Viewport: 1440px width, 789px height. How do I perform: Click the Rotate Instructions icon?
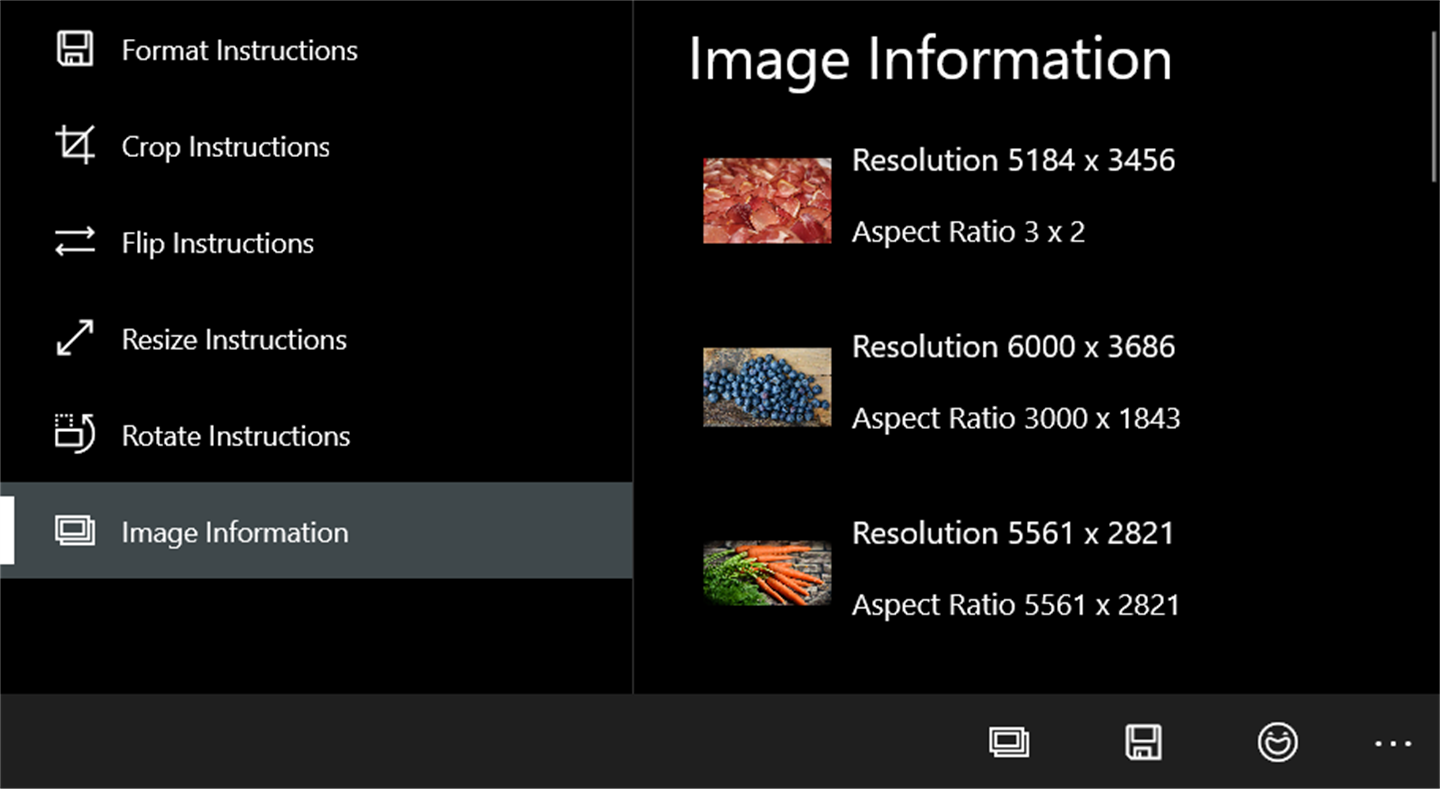click(75, 435)
